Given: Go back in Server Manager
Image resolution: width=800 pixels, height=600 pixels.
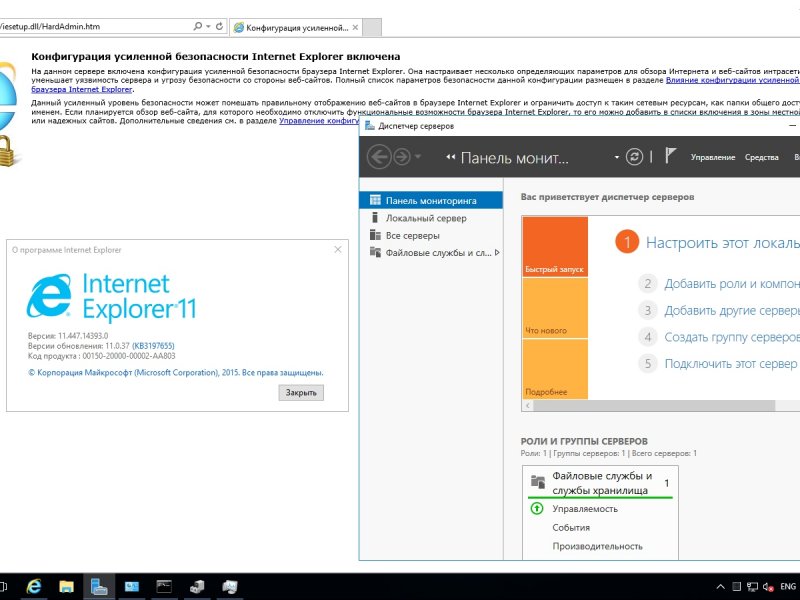Looking at the screenshot, I should point(379,157).
